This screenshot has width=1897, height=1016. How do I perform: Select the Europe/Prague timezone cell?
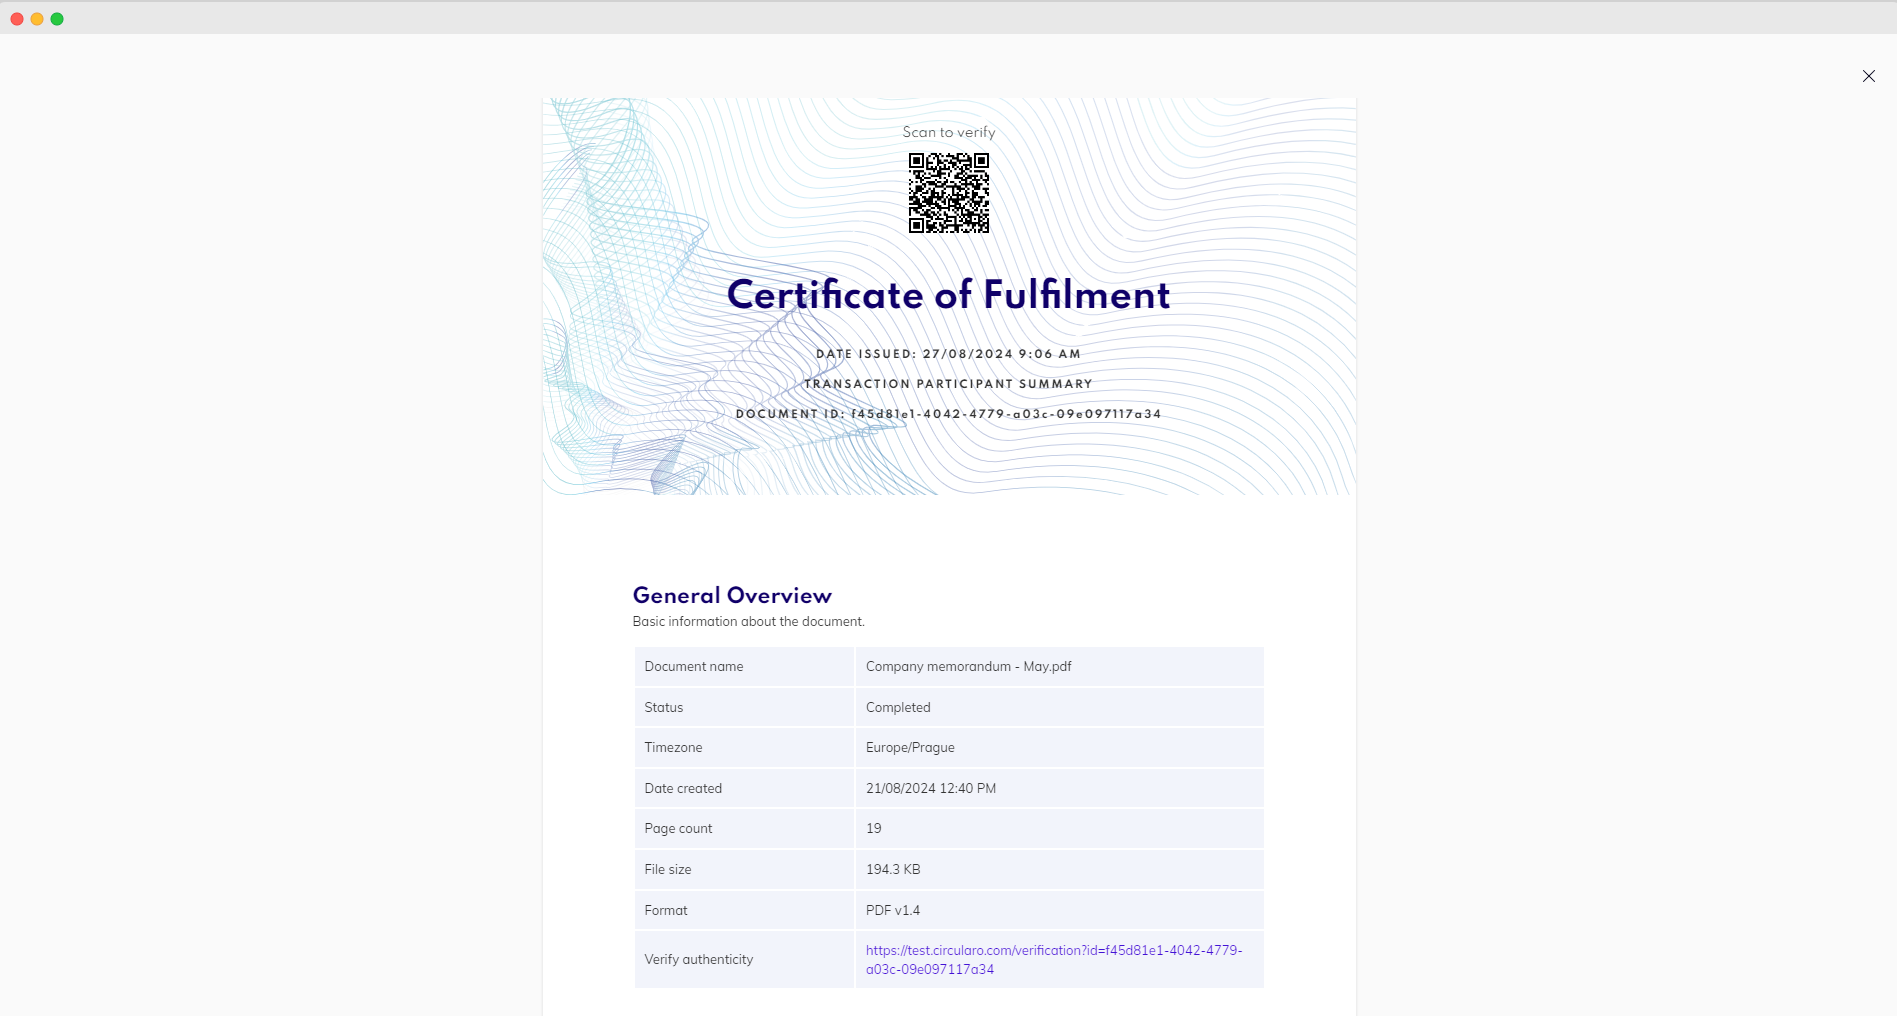[909, 747]
